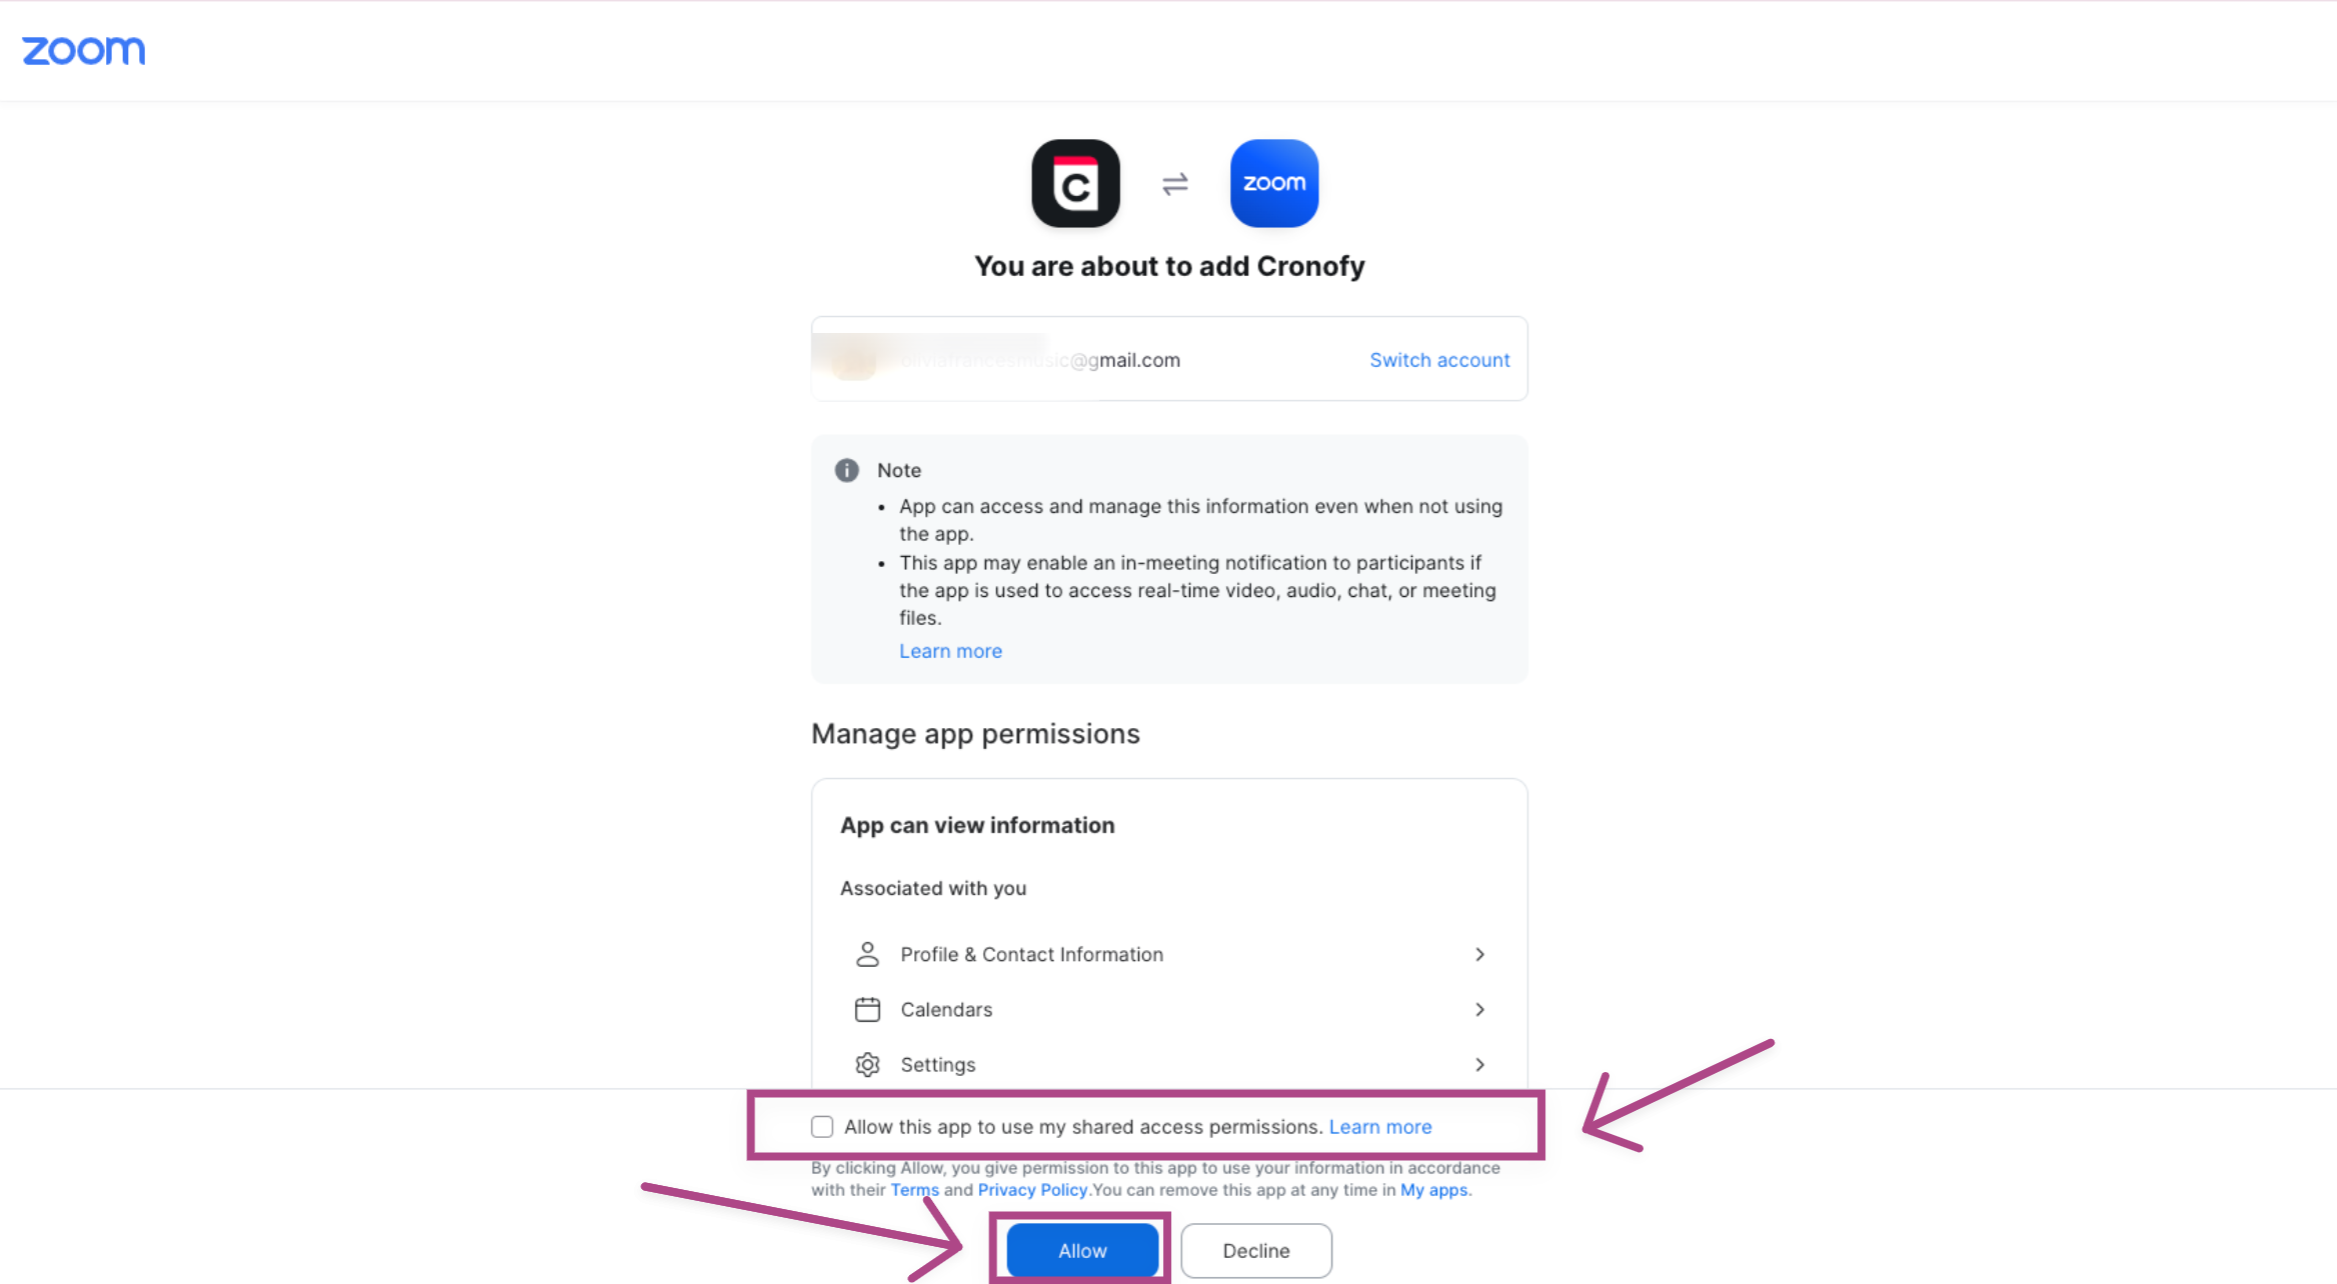Click the Settings gear icon
2337x1284 pixels.
point(867,1064)
